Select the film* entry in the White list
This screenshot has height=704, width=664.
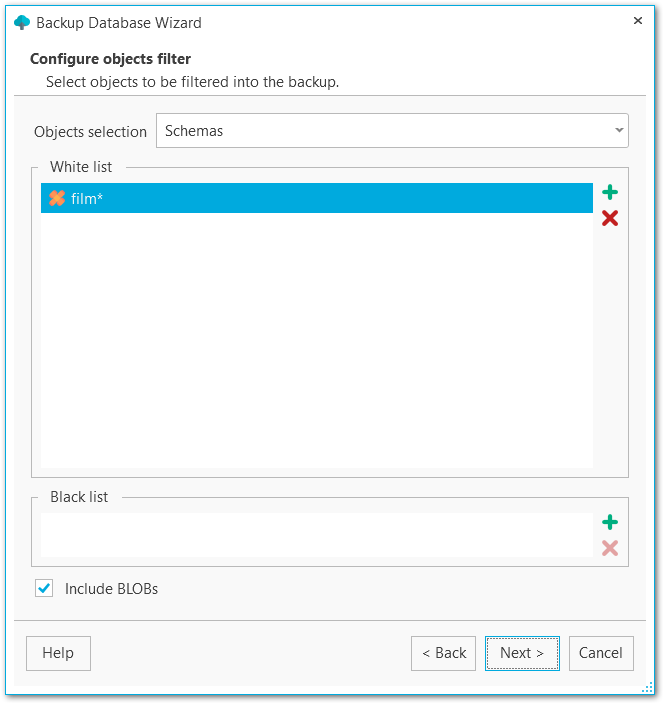(300, 198)
